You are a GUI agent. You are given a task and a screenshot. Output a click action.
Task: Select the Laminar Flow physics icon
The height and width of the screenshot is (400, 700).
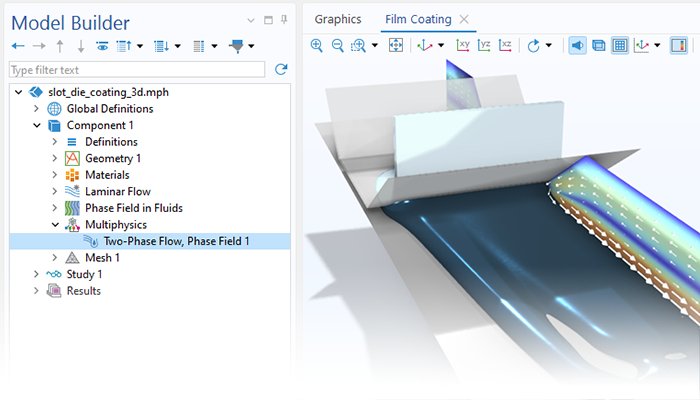coord(72,191)
